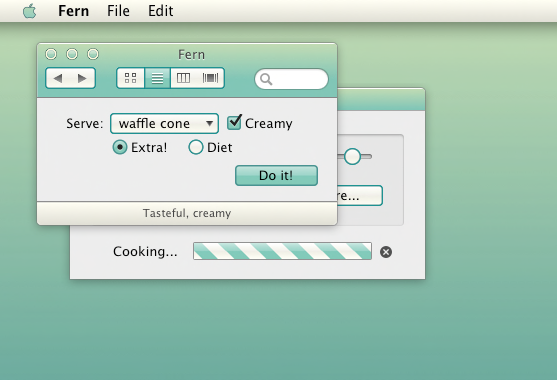Open the Edit menu
The image size is (557, 380).
pos(161,11)
